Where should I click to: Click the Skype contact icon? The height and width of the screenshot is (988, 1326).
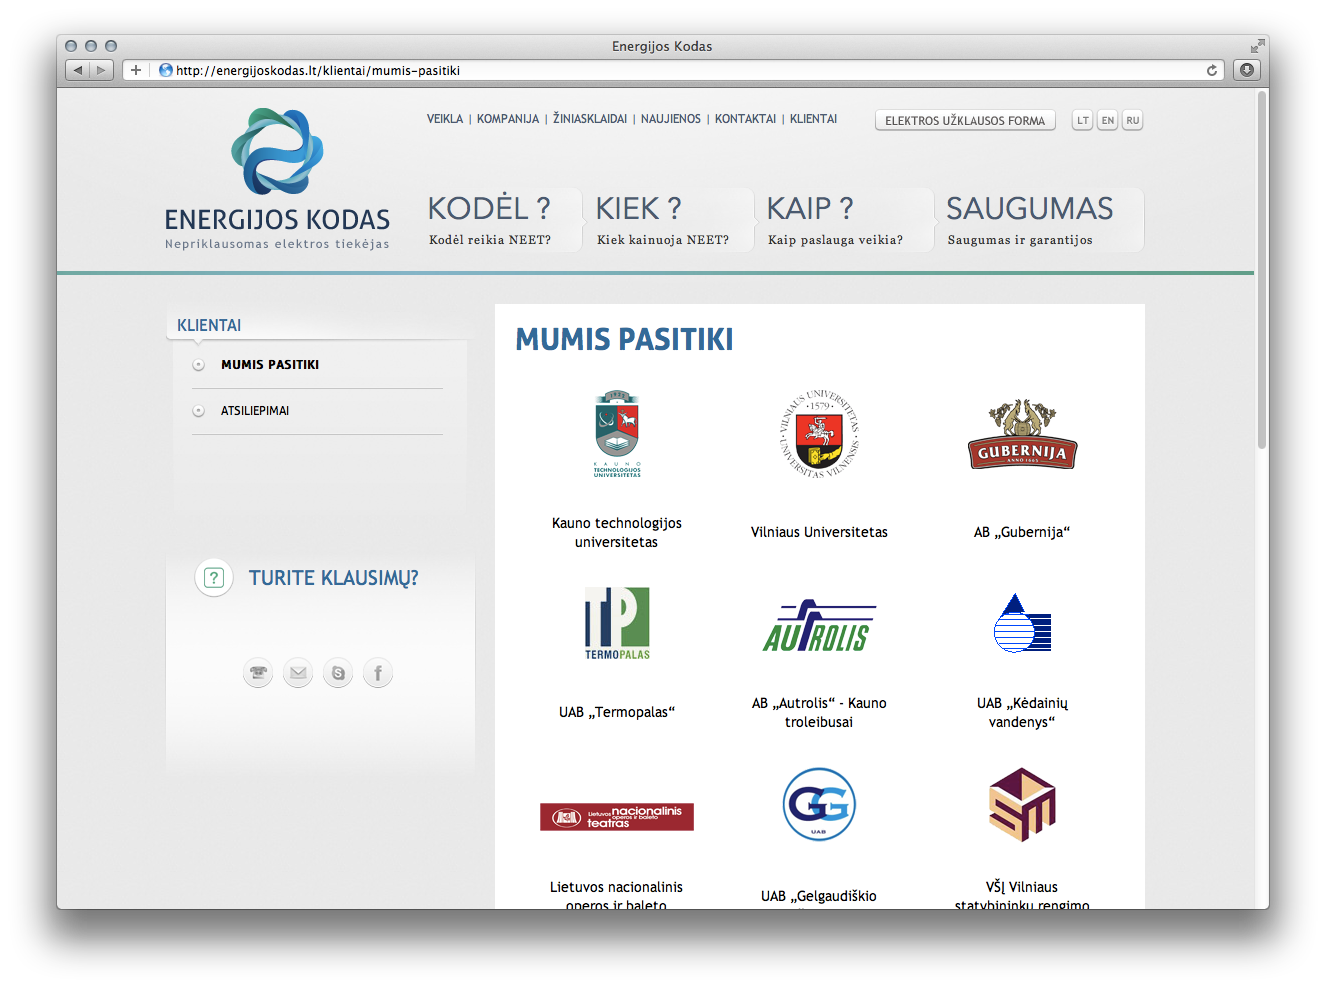click(338, 673)
